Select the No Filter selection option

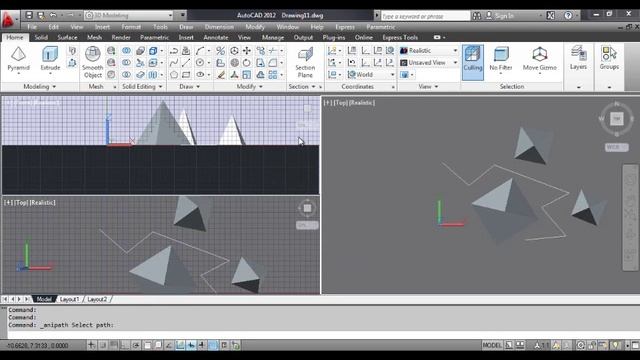pos(500,59)
